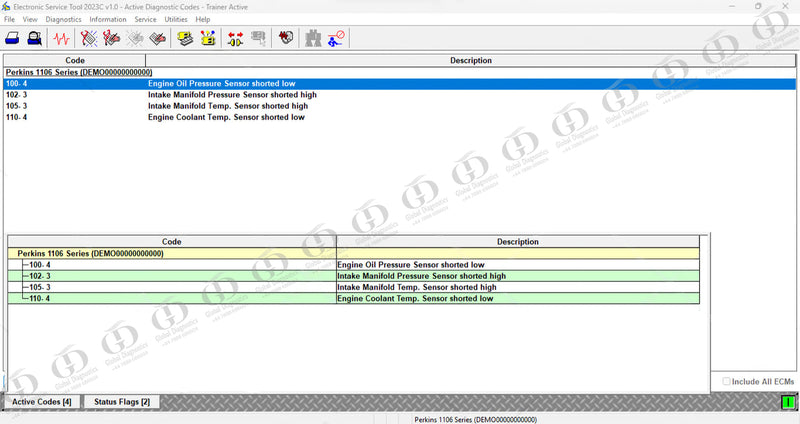800x424 pixels.
Task: Enable the Include All ECMs checkbox
Action: pos(726,381)
